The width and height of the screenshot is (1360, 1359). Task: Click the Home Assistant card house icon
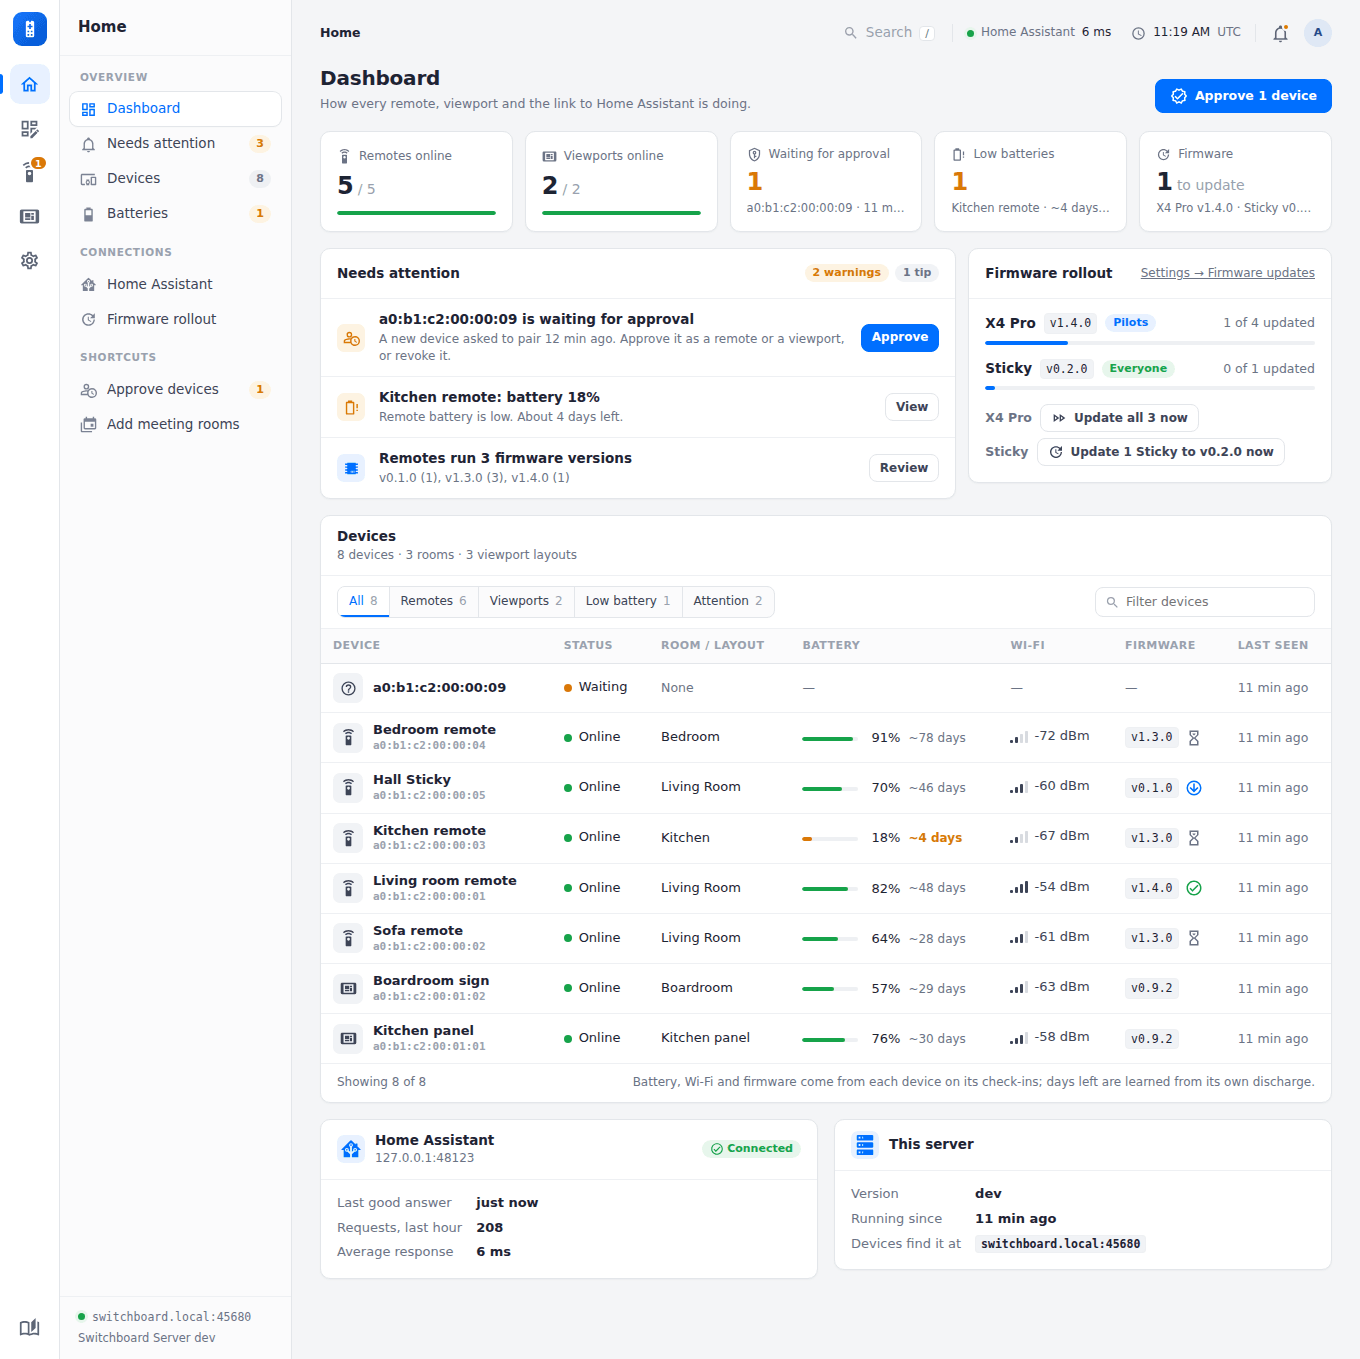coord(351,1149)
